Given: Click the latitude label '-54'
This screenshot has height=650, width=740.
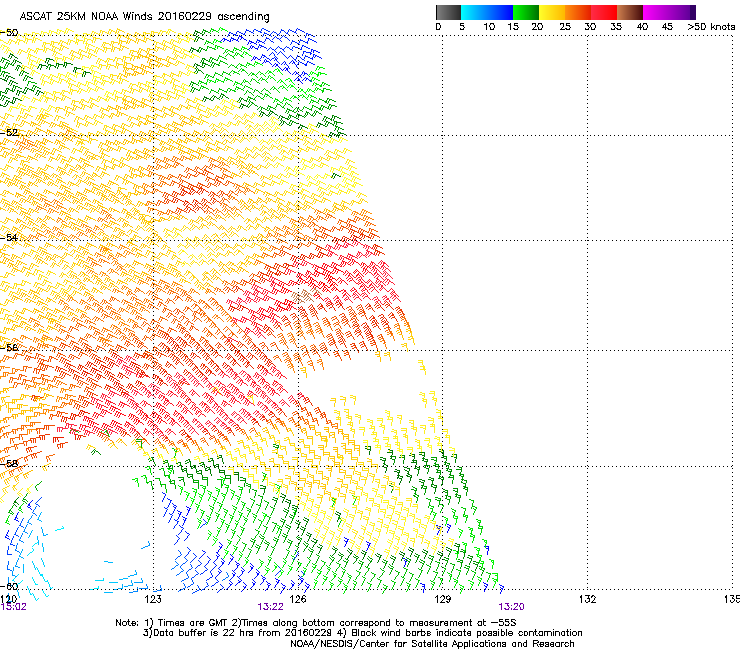Looking at the screenshot, I should click(x=9, y=237).
